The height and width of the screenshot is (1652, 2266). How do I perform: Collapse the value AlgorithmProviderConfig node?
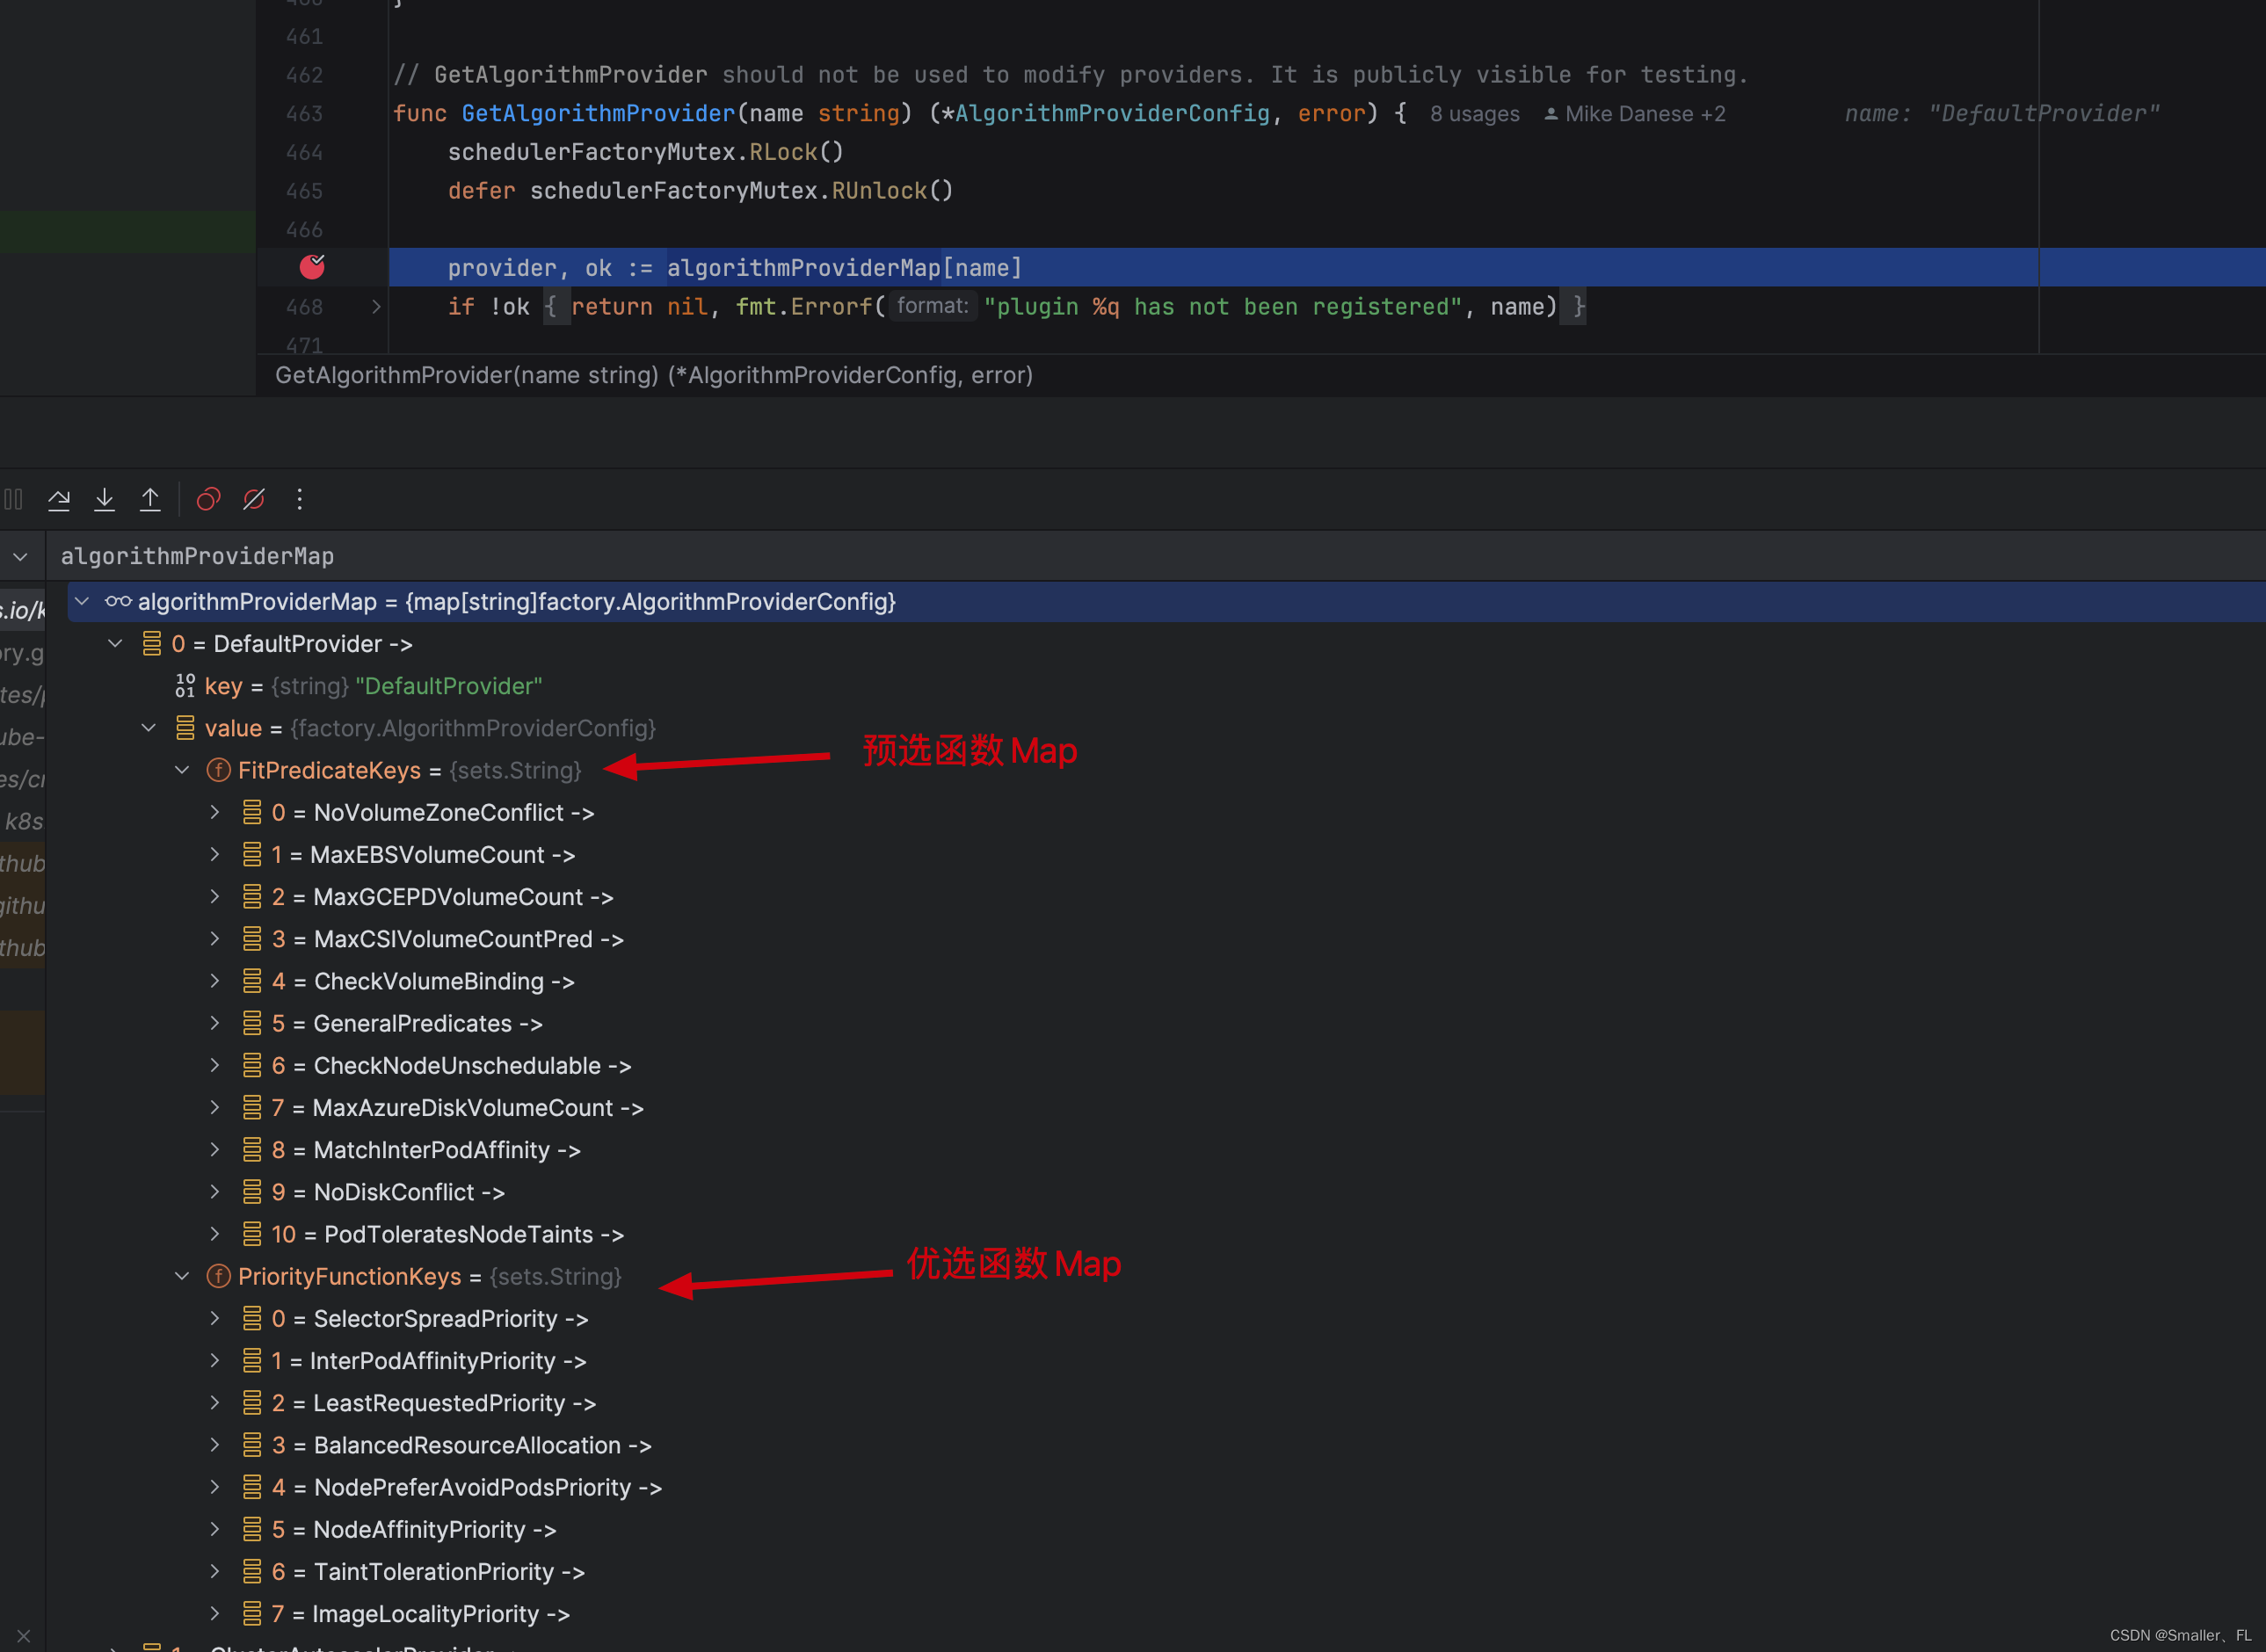149,728
